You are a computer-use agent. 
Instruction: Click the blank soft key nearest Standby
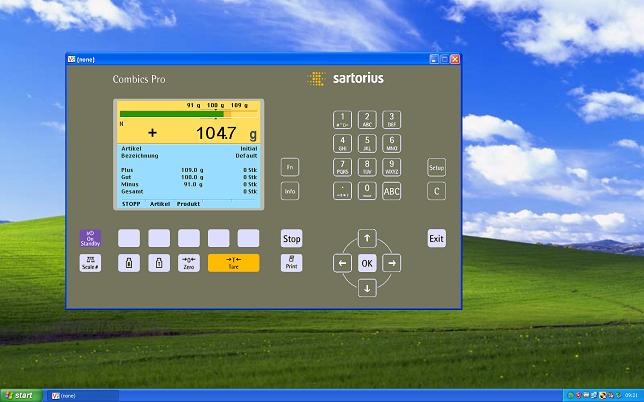[x=129, y=238]
